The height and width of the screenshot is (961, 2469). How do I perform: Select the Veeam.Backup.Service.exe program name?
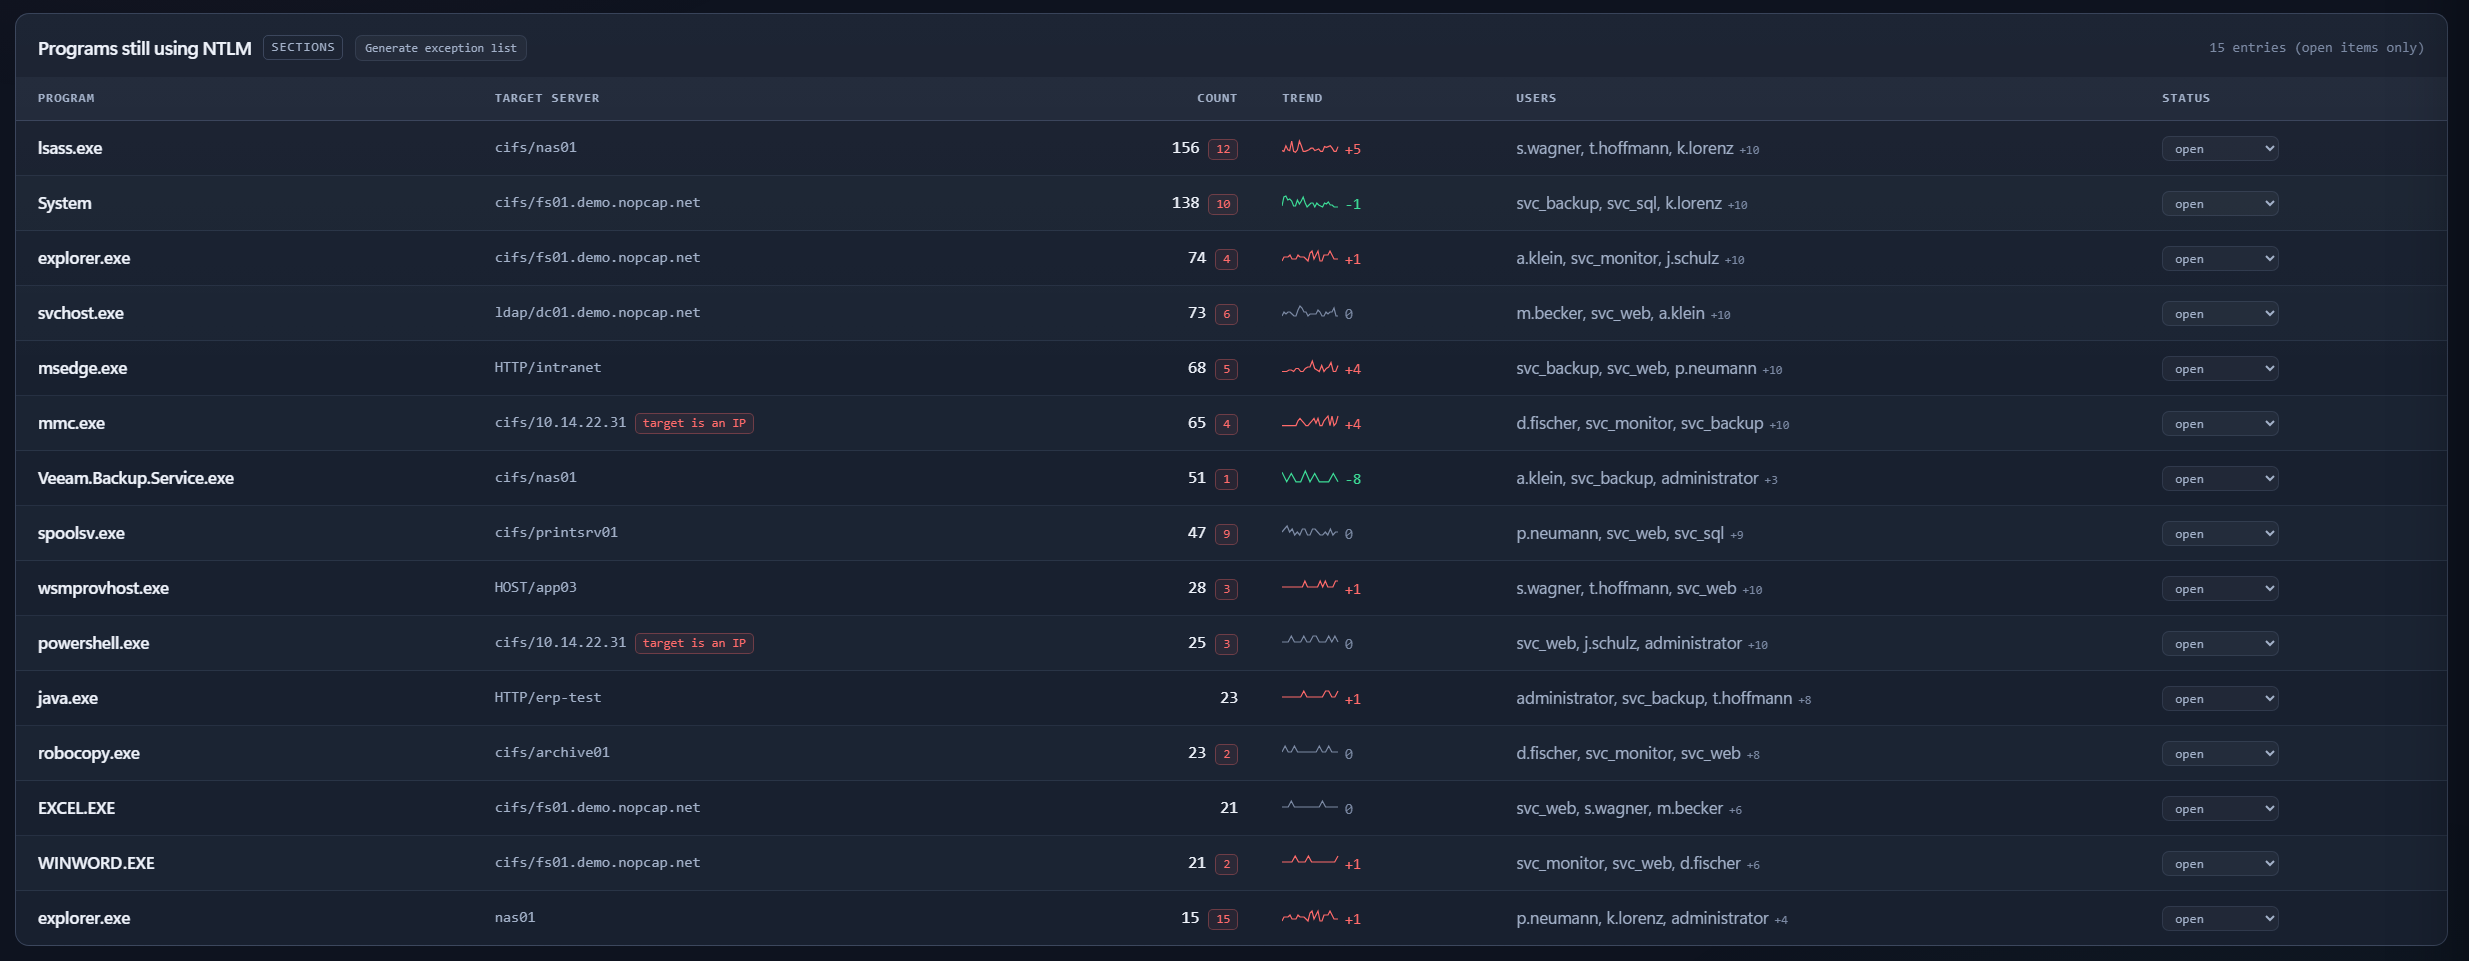(136, 478)
